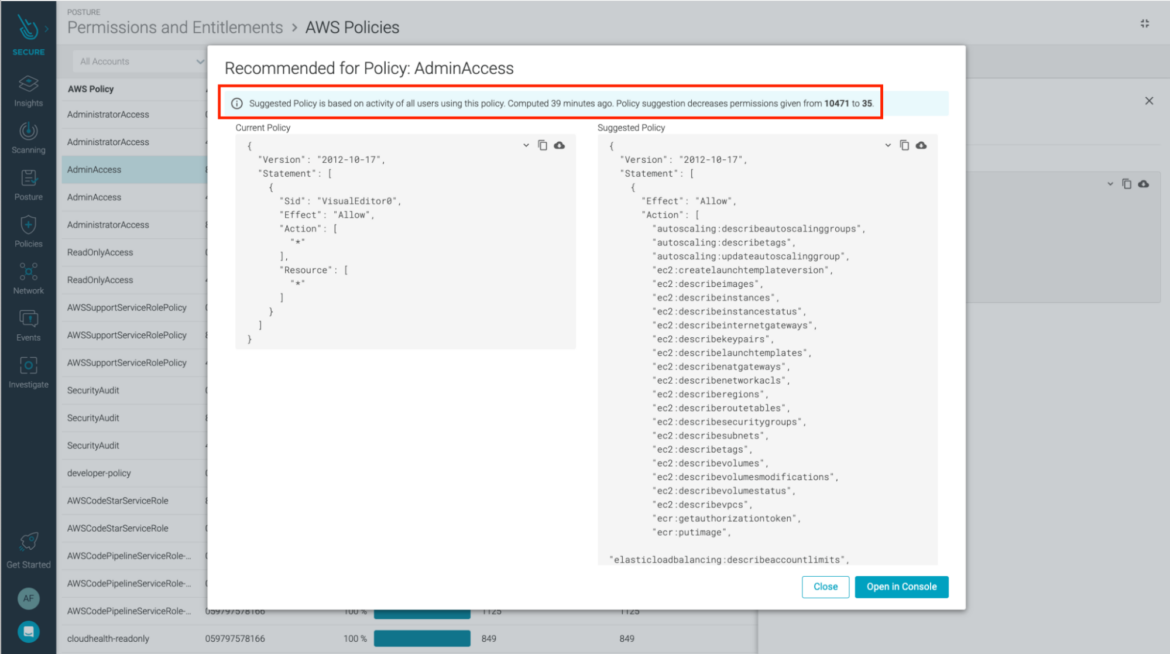Exit full screen mode icon

tap(1145, 24)
